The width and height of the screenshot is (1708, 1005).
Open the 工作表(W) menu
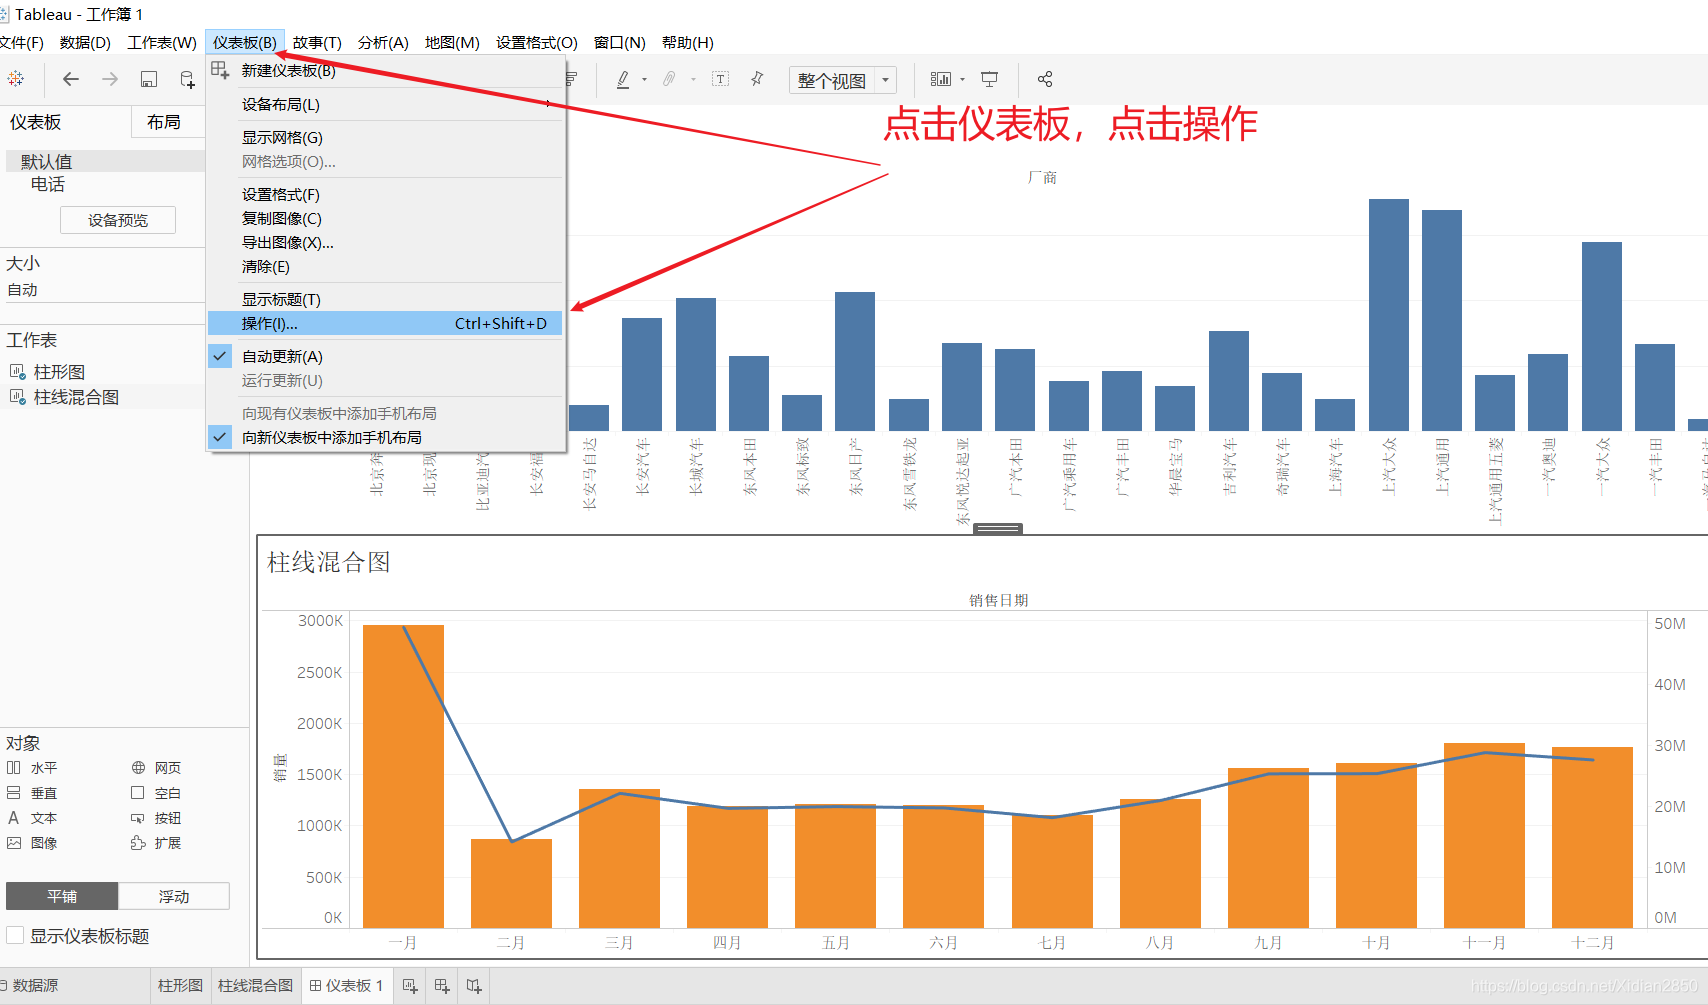[x=162, y=42]
